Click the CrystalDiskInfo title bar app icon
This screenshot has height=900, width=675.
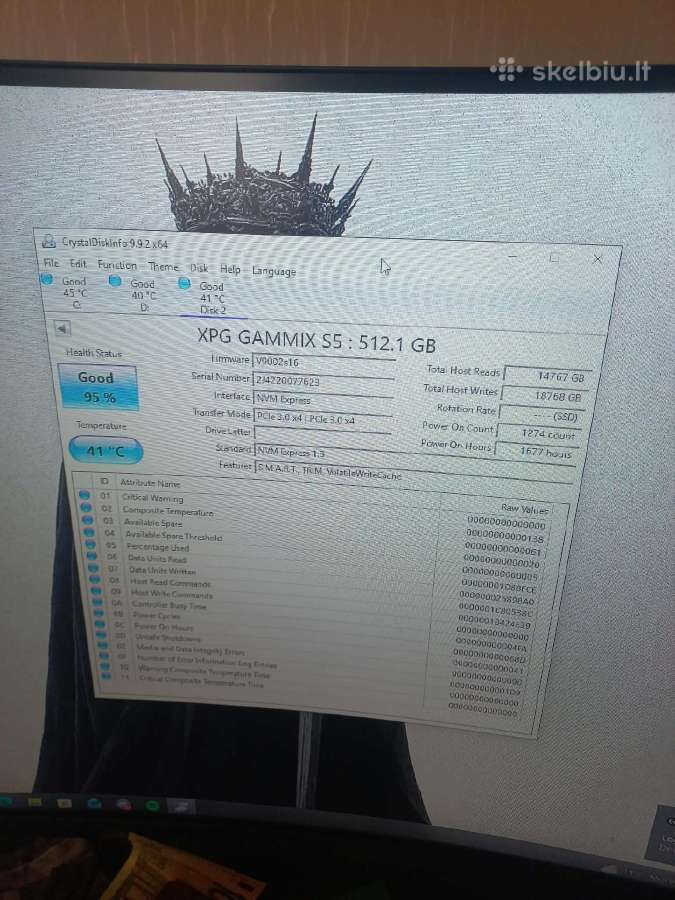(49, 242)
